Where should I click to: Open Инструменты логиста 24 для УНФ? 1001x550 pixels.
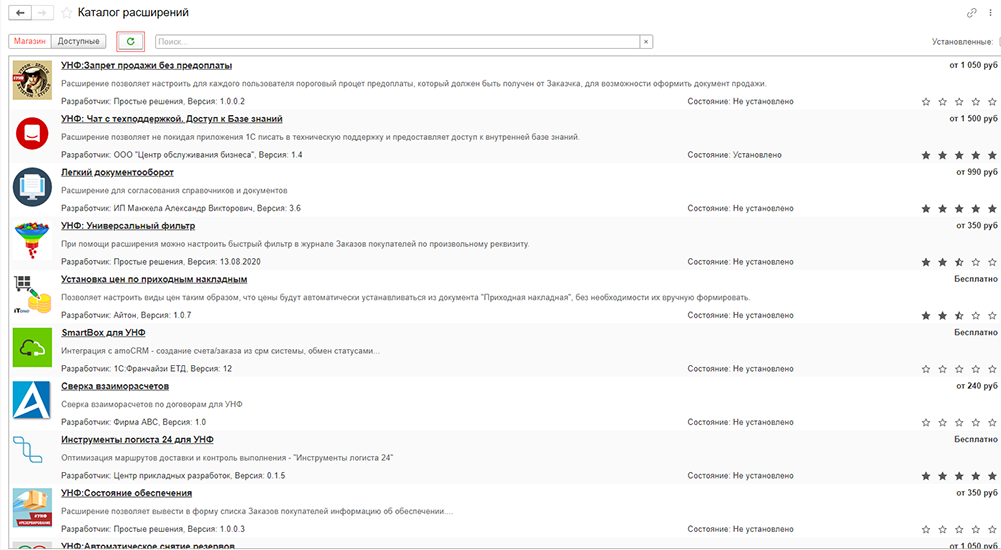pos(137,439)
